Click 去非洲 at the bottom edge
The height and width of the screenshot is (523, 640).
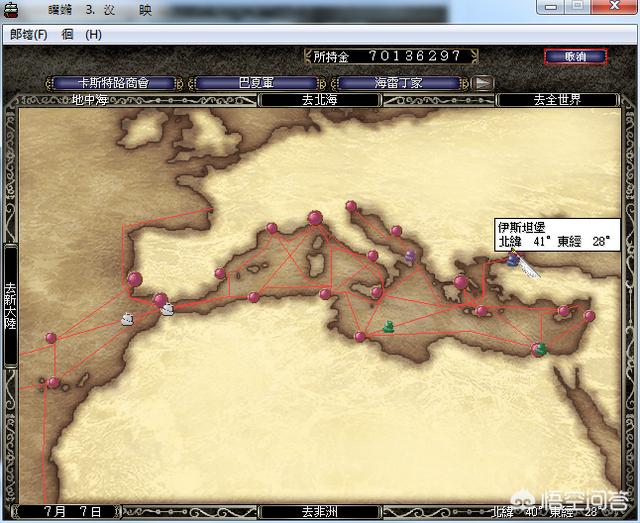point(321,510)
